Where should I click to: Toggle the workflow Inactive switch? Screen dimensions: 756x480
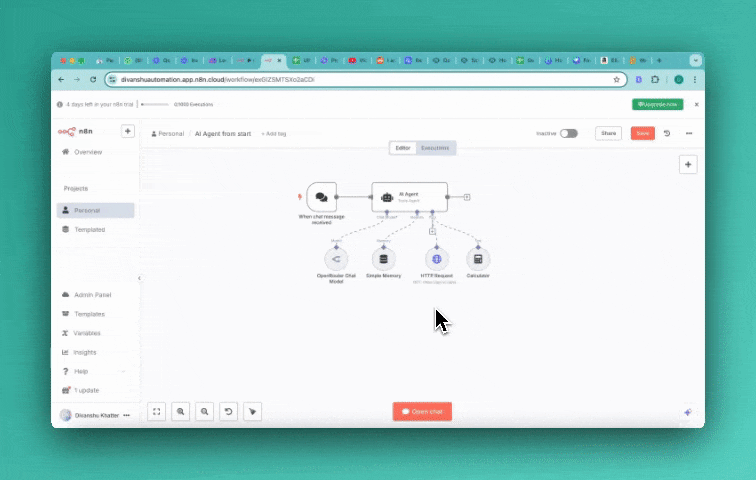[568, 133]
